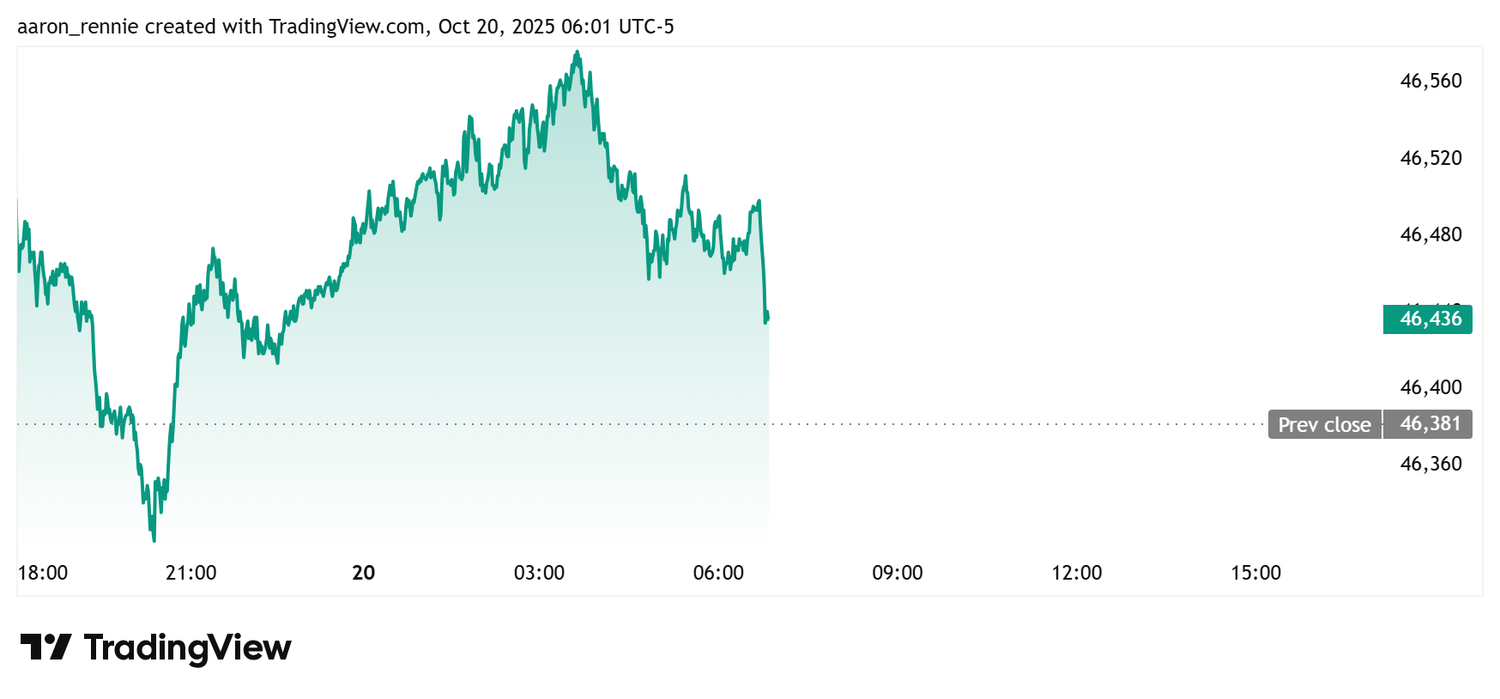The image size is (1500, 699).
Task: Click the 46,381 previous close value
Action: (x=1428, y=424)
